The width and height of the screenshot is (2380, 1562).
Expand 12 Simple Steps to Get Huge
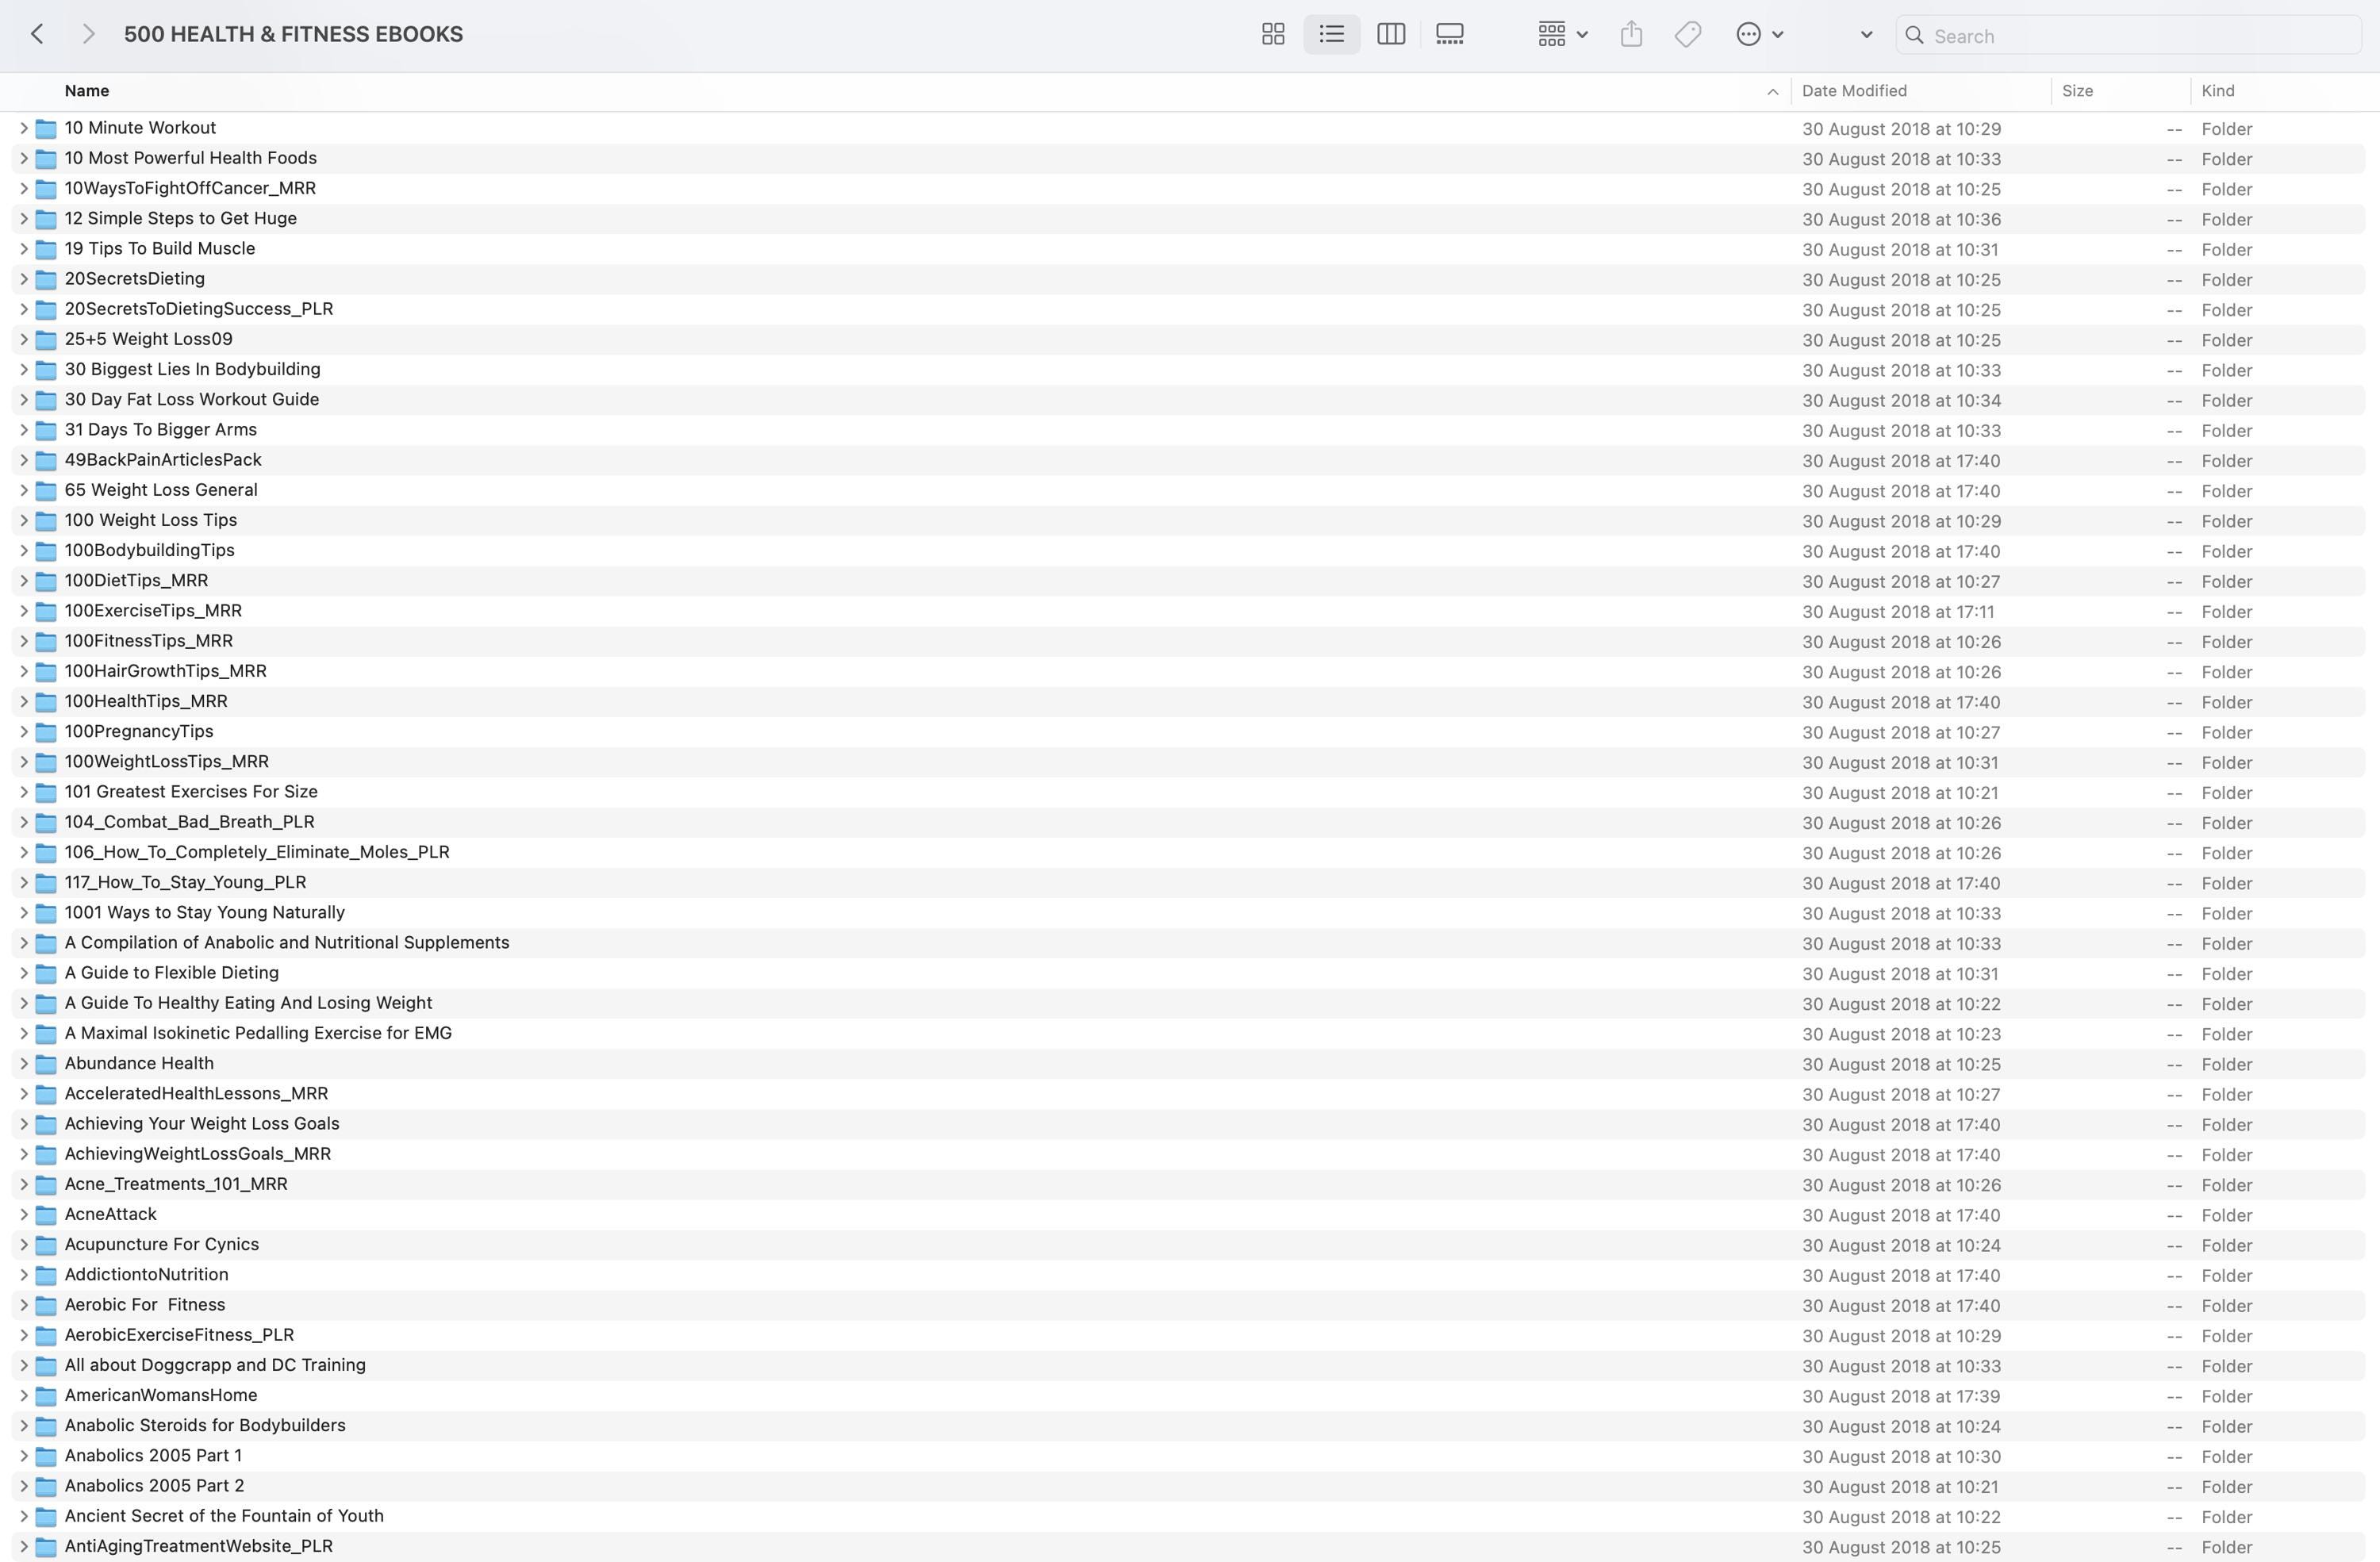coord(23,218)
